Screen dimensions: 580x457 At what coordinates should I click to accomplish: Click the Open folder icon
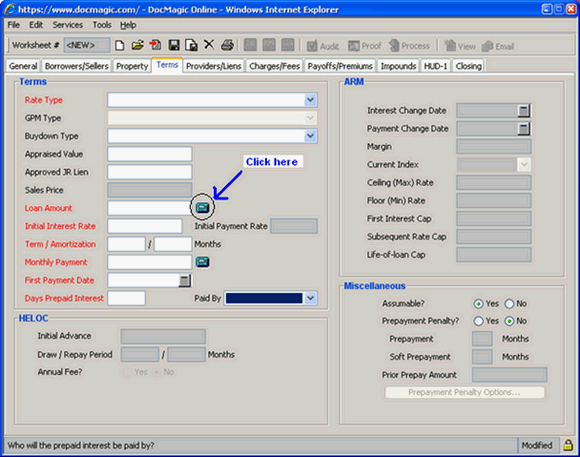tap(137, 45)
